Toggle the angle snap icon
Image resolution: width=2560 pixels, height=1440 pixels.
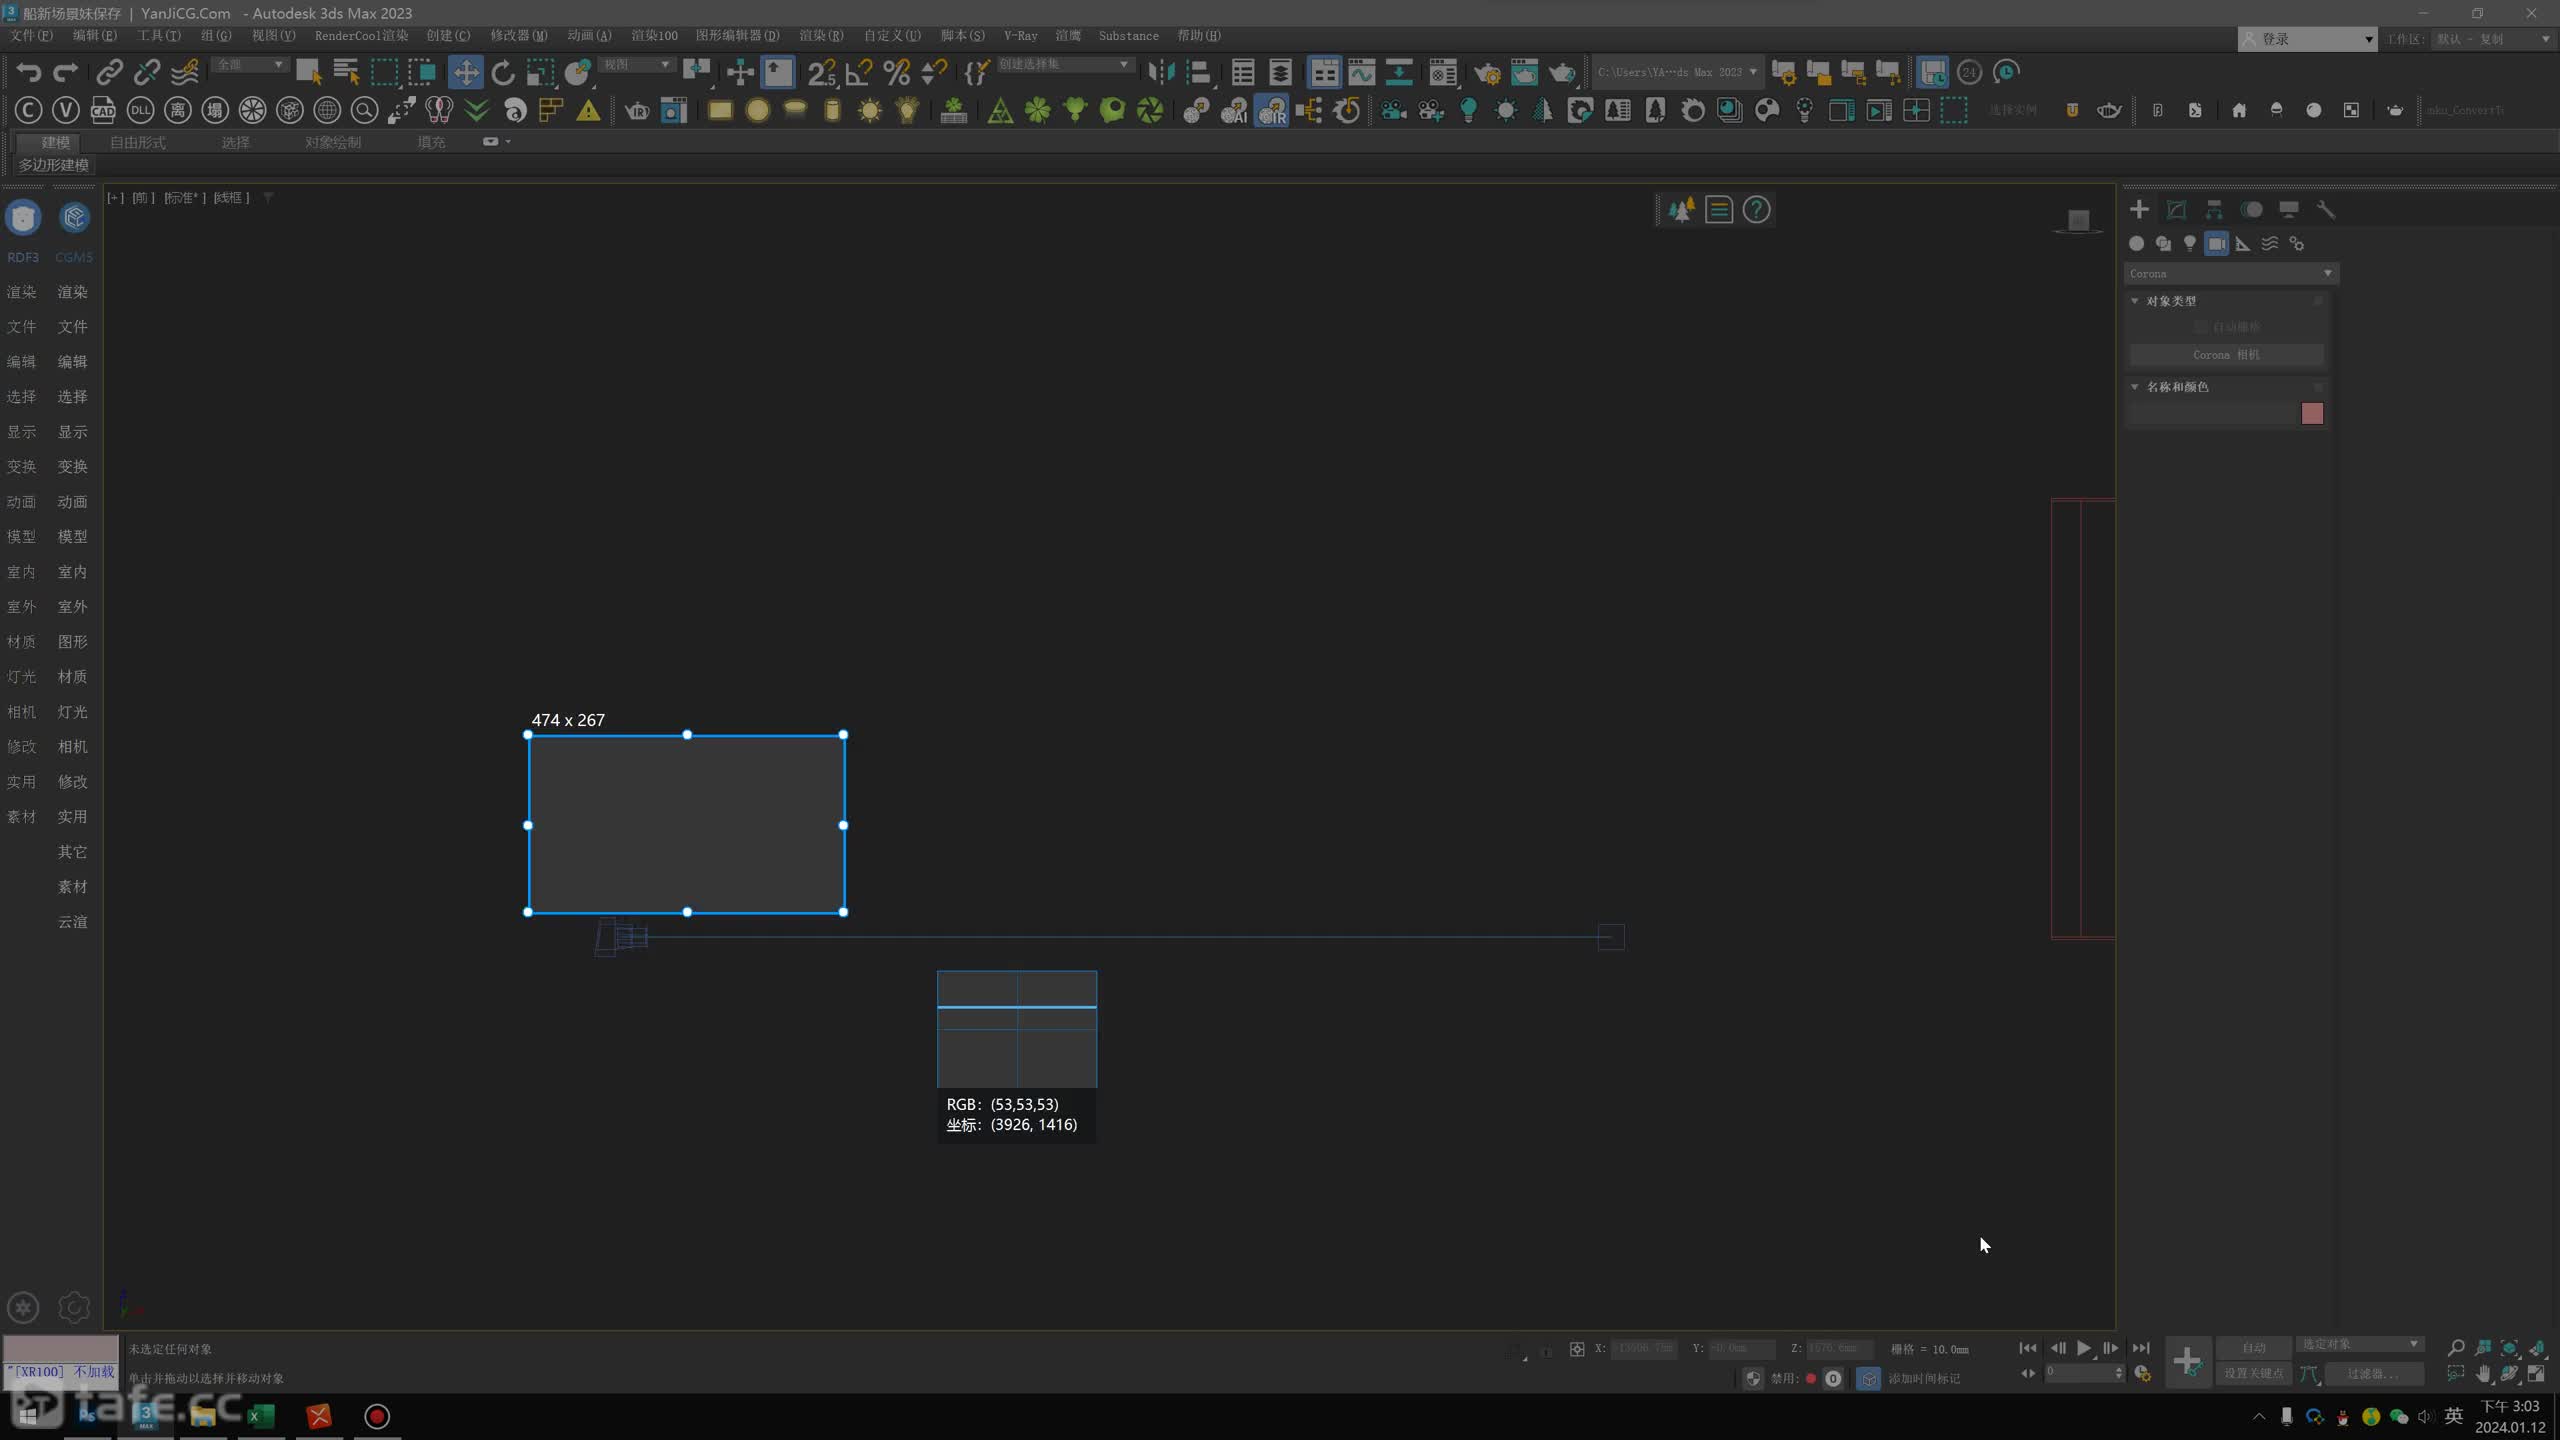coord(859,72)
